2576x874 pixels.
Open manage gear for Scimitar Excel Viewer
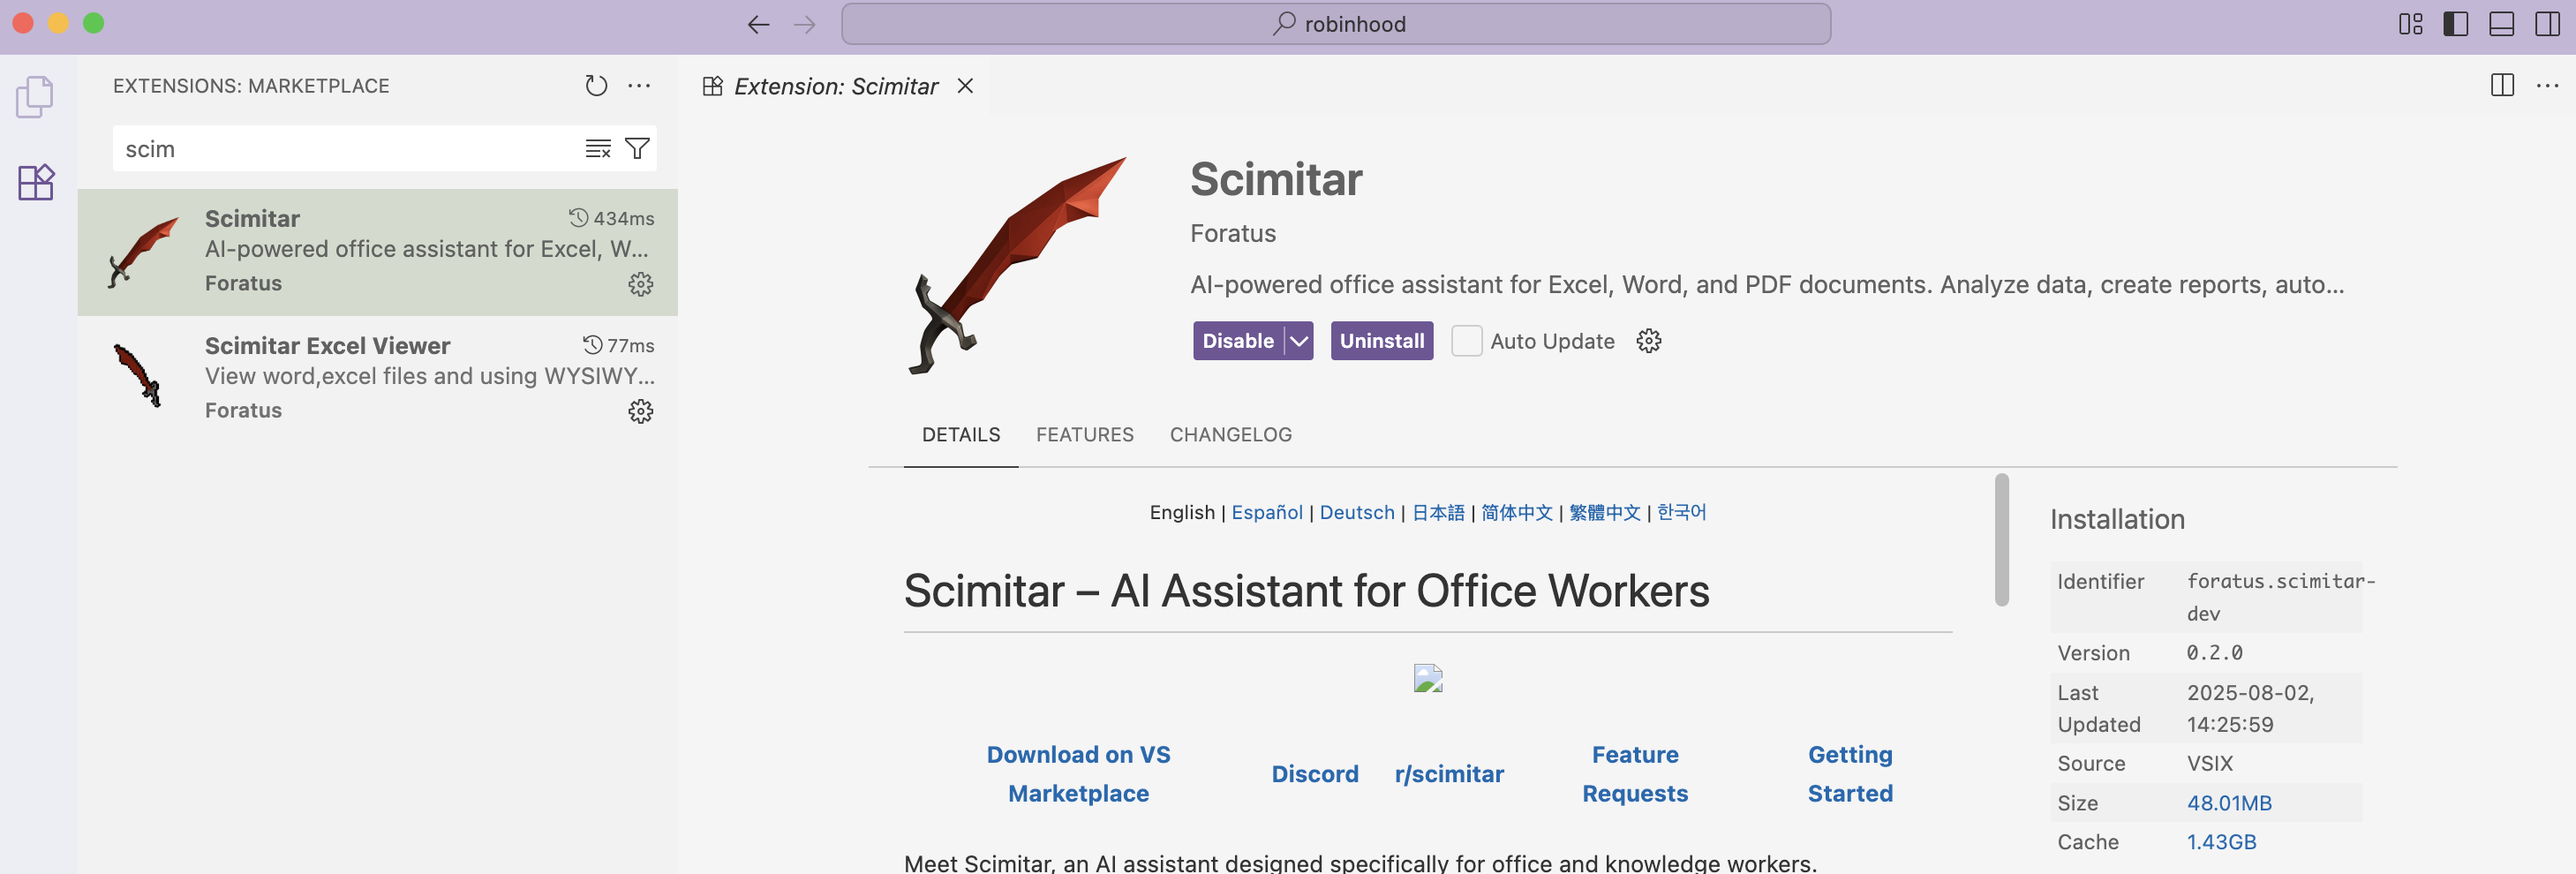640,411
